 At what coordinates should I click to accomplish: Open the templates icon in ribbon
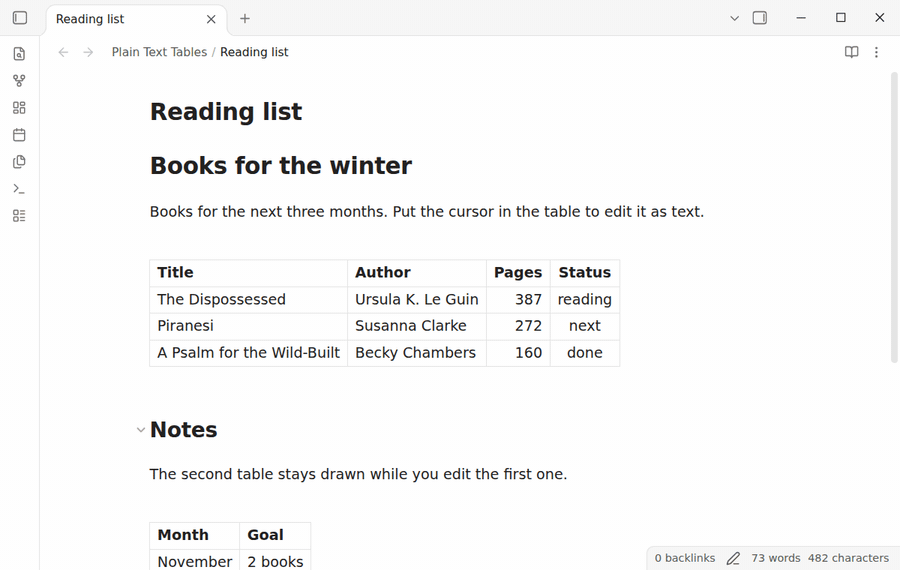click(x=19, y=162)
